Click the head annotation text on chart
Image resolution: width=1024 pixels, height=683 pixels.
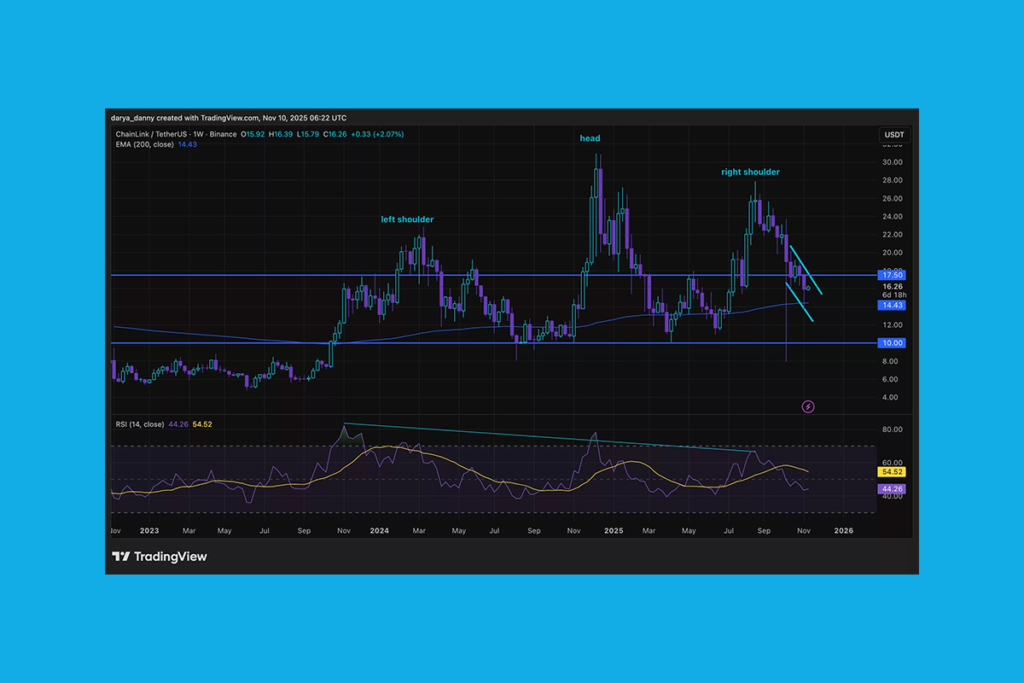[590, 138]
